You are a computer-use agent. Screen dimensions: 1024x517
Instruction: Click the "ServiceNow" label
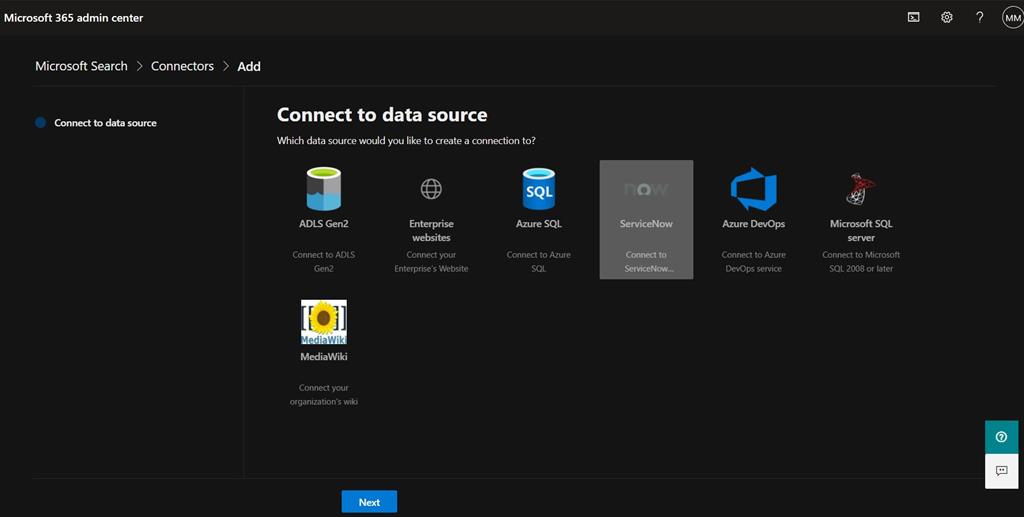(x=646, y=223)
